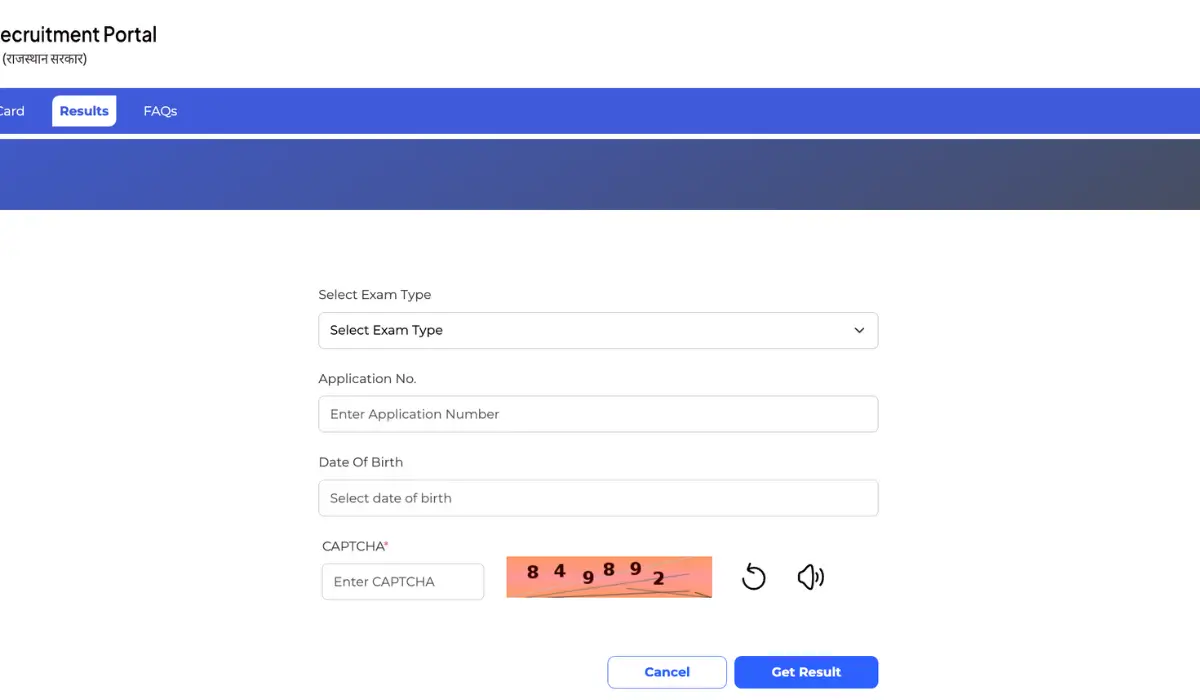Click the Enter CAPTCHA input box
The image size is (1200, 700).
coord(402,581)
